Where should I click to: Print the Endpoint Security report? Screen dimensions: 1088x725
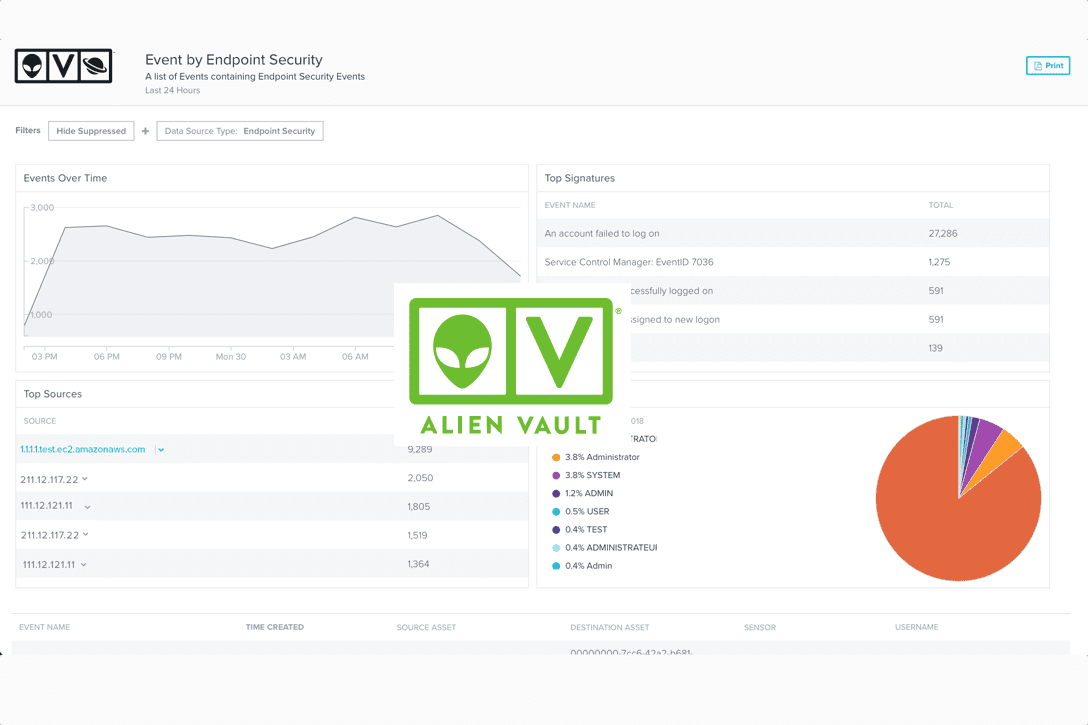[1048, 66]
